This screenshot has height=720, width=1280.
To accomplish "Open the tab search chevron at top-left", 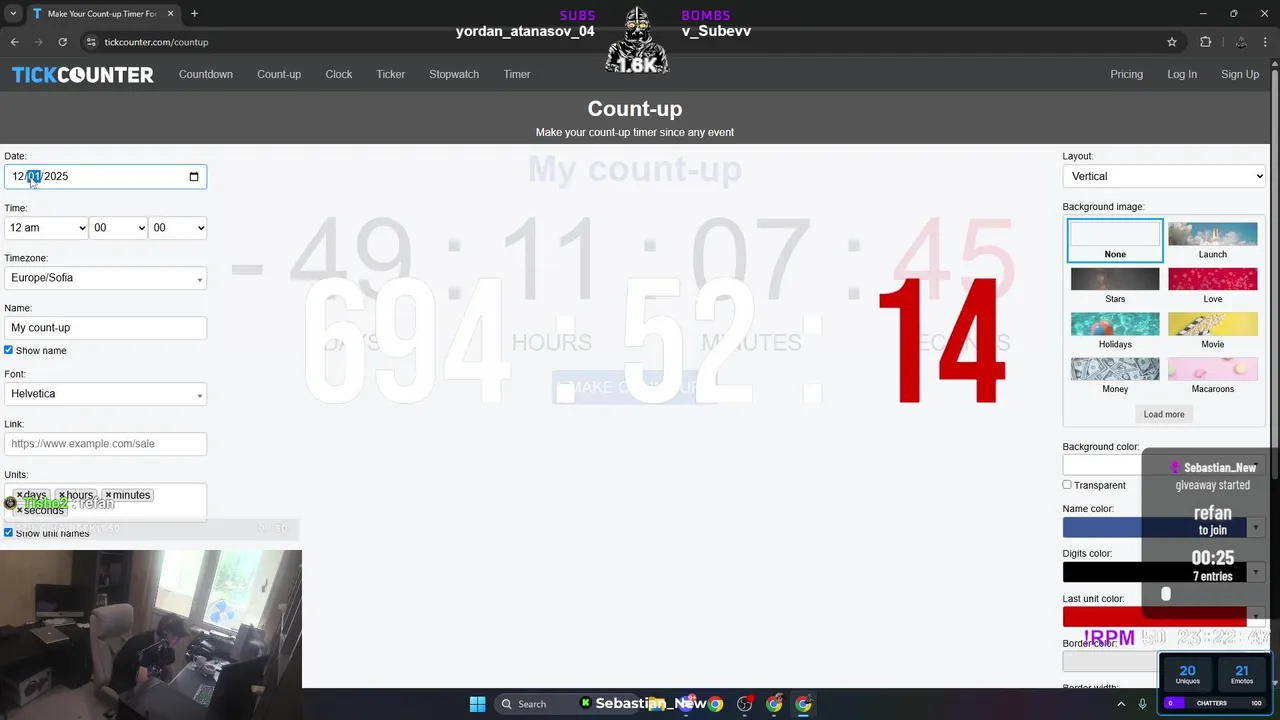I will [13, 14].
